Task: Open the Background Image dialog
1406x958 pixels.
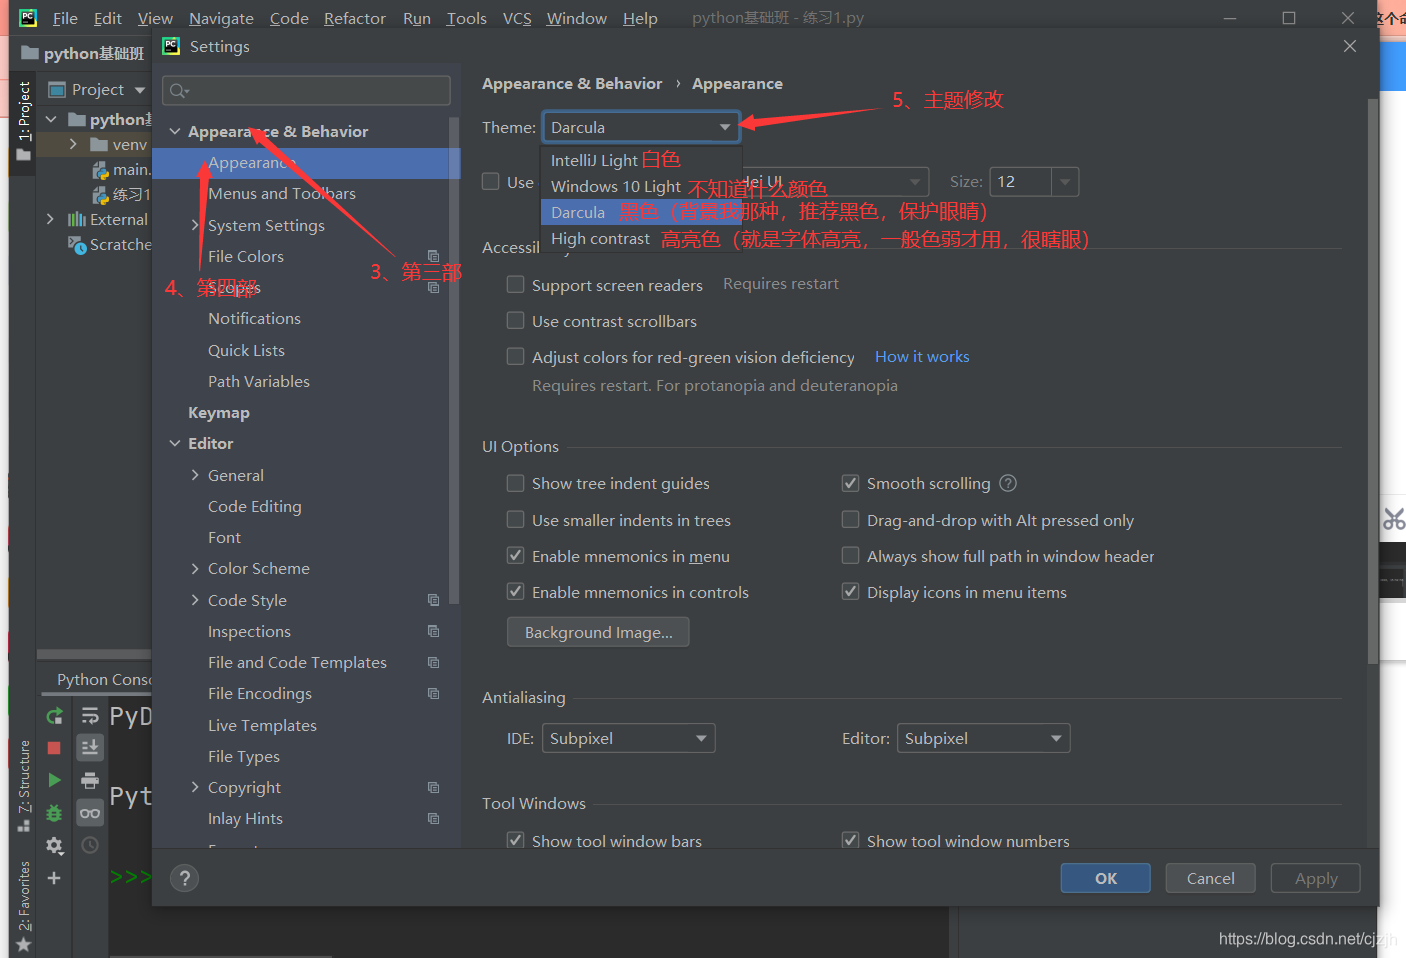Action: coord(598,632)
